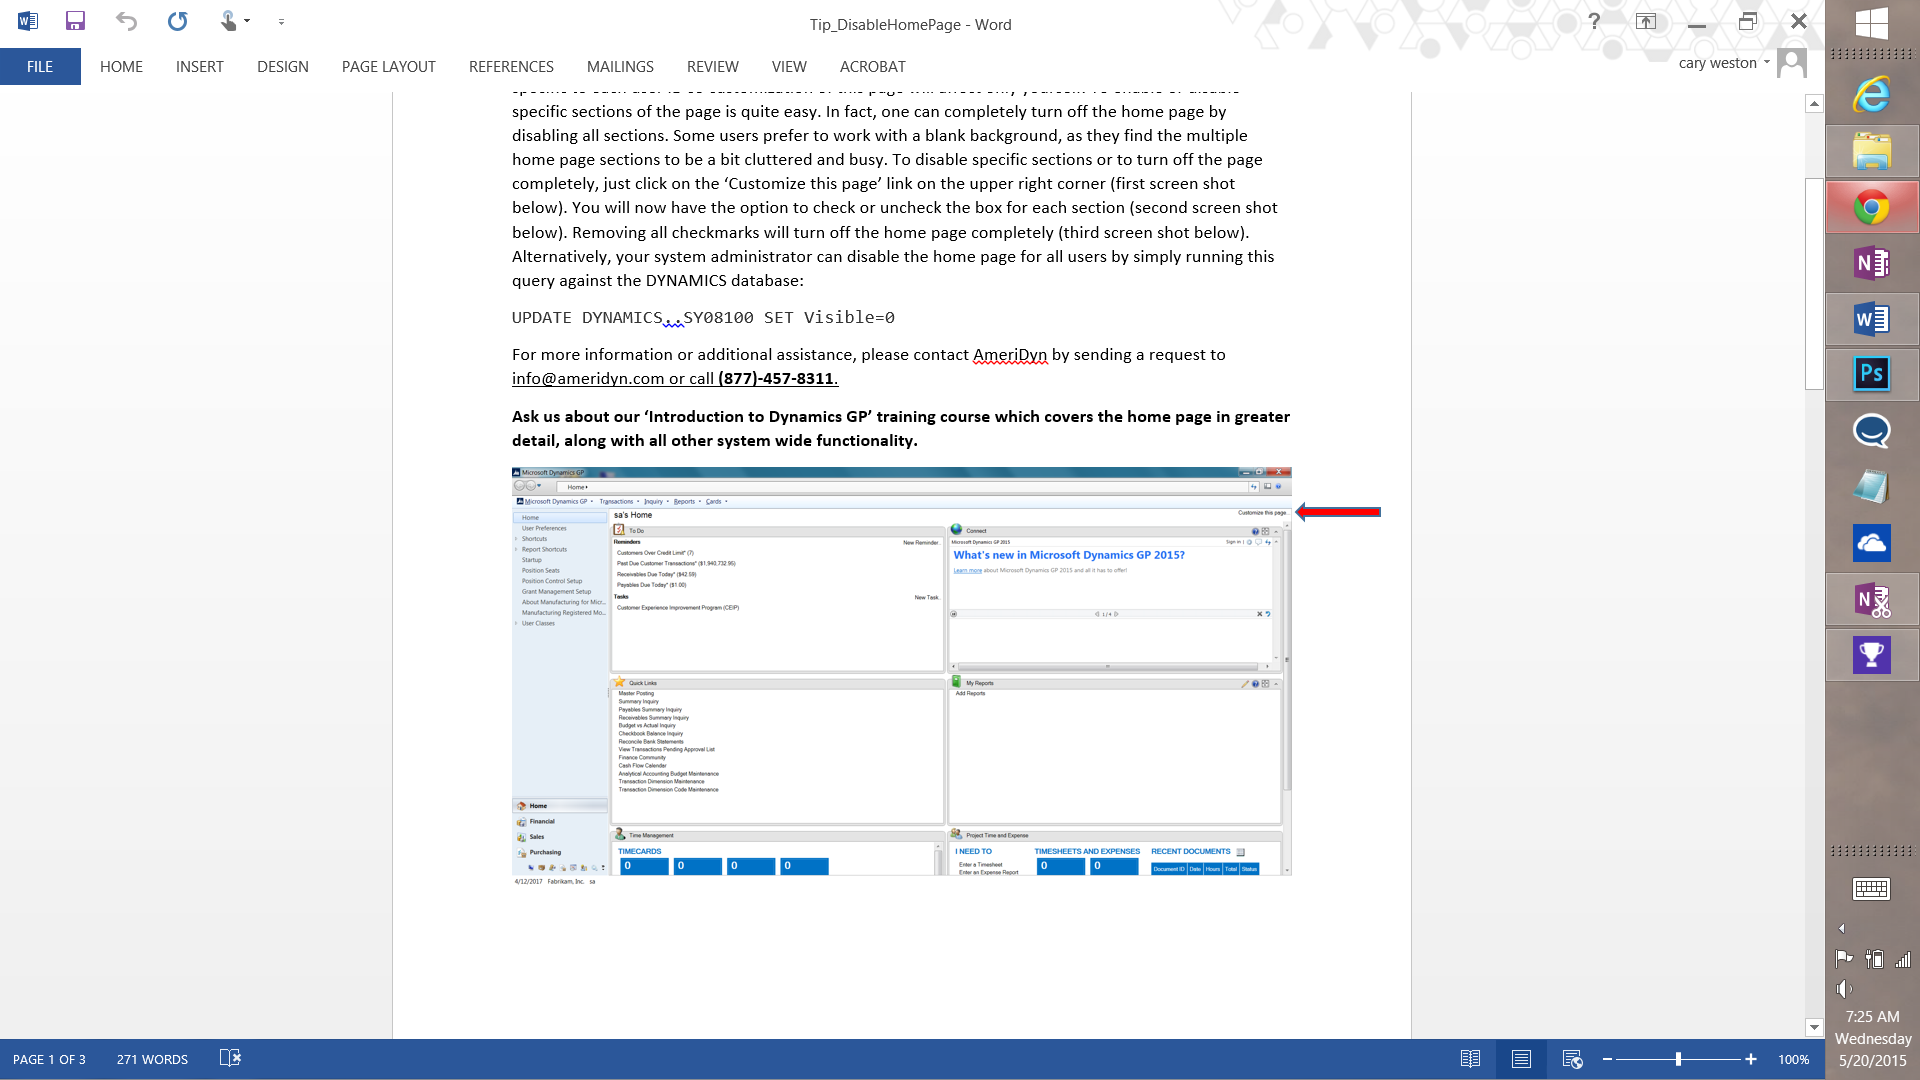Open the FILE backstage tab
Screen dimensions: 1920x1080
point(40,66)
